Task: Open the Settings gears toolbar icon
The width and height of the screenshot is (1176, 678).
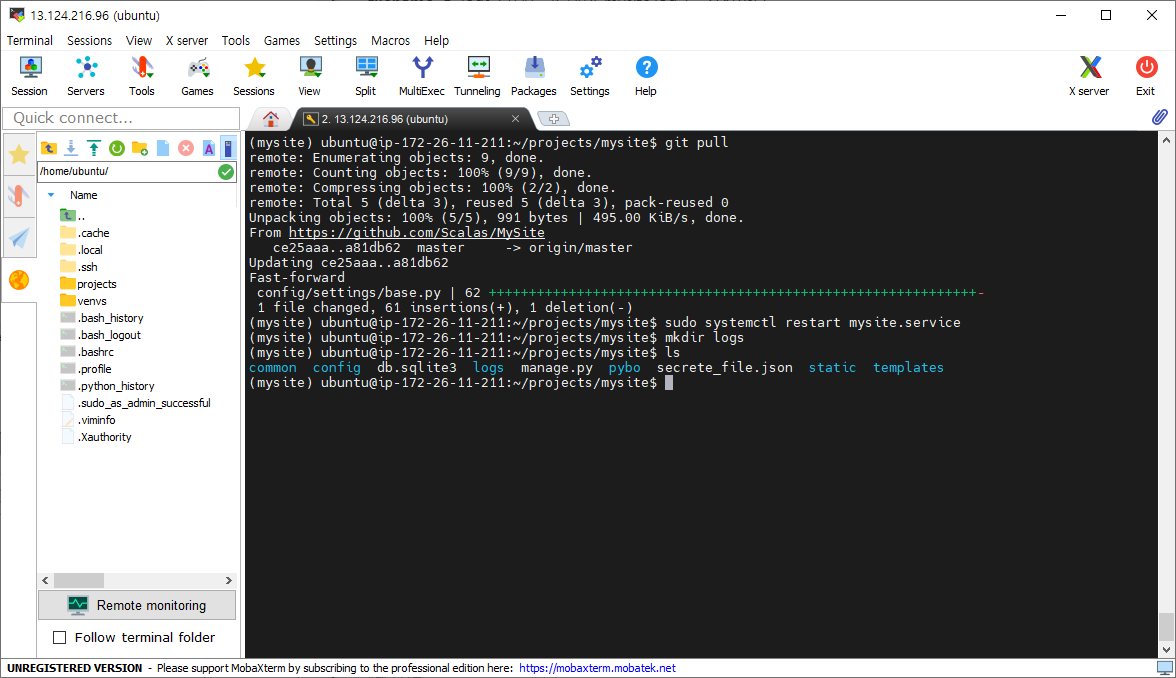Action: (x=590, y=76)
